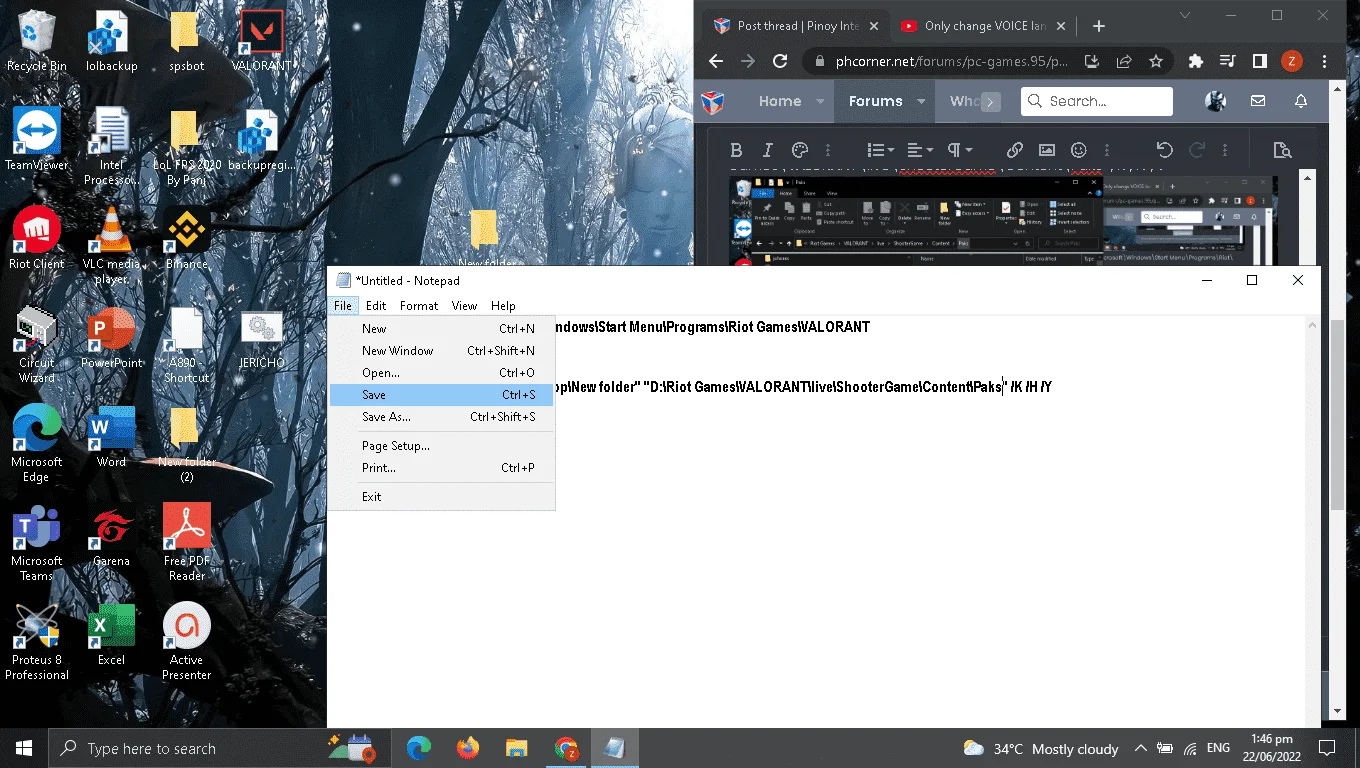Screen dimensions: 1360x768
Task: Open Page Setup... from File menu
Action: [441, 446]
